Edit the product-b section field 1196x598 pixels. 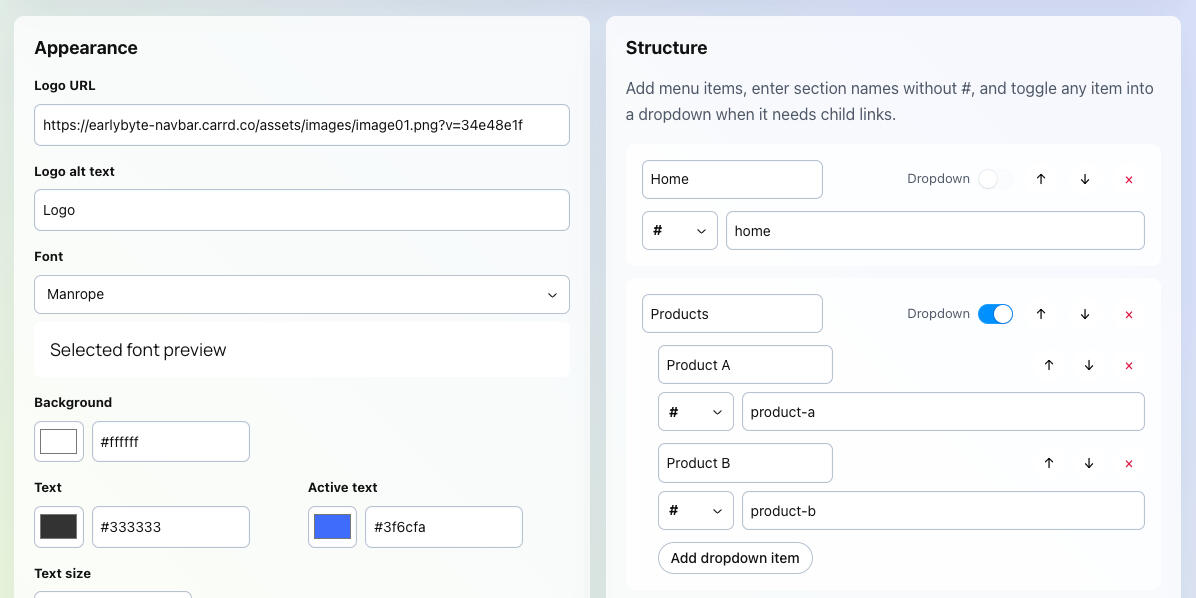[944, 511]
